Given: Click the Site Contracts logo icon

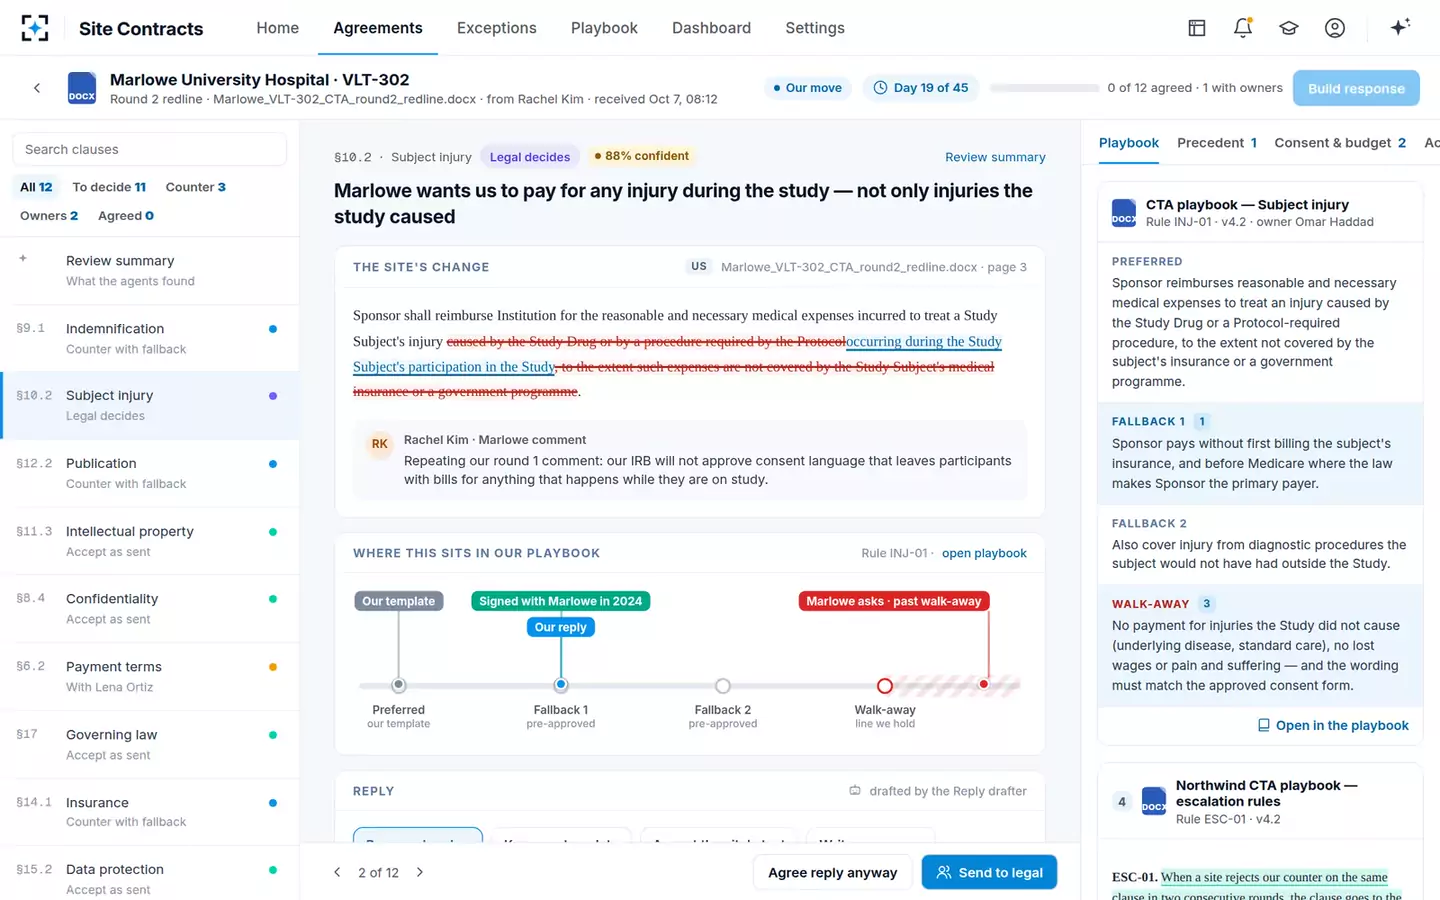Looking at the screenshot, I should pos(35,28).
